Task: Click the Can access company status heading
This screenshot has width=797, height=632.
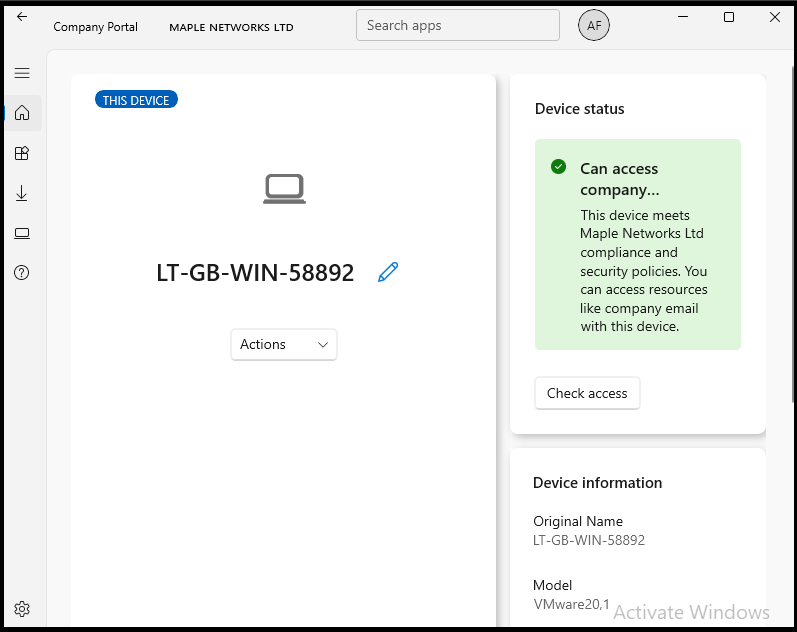Action: coord(619,179)
